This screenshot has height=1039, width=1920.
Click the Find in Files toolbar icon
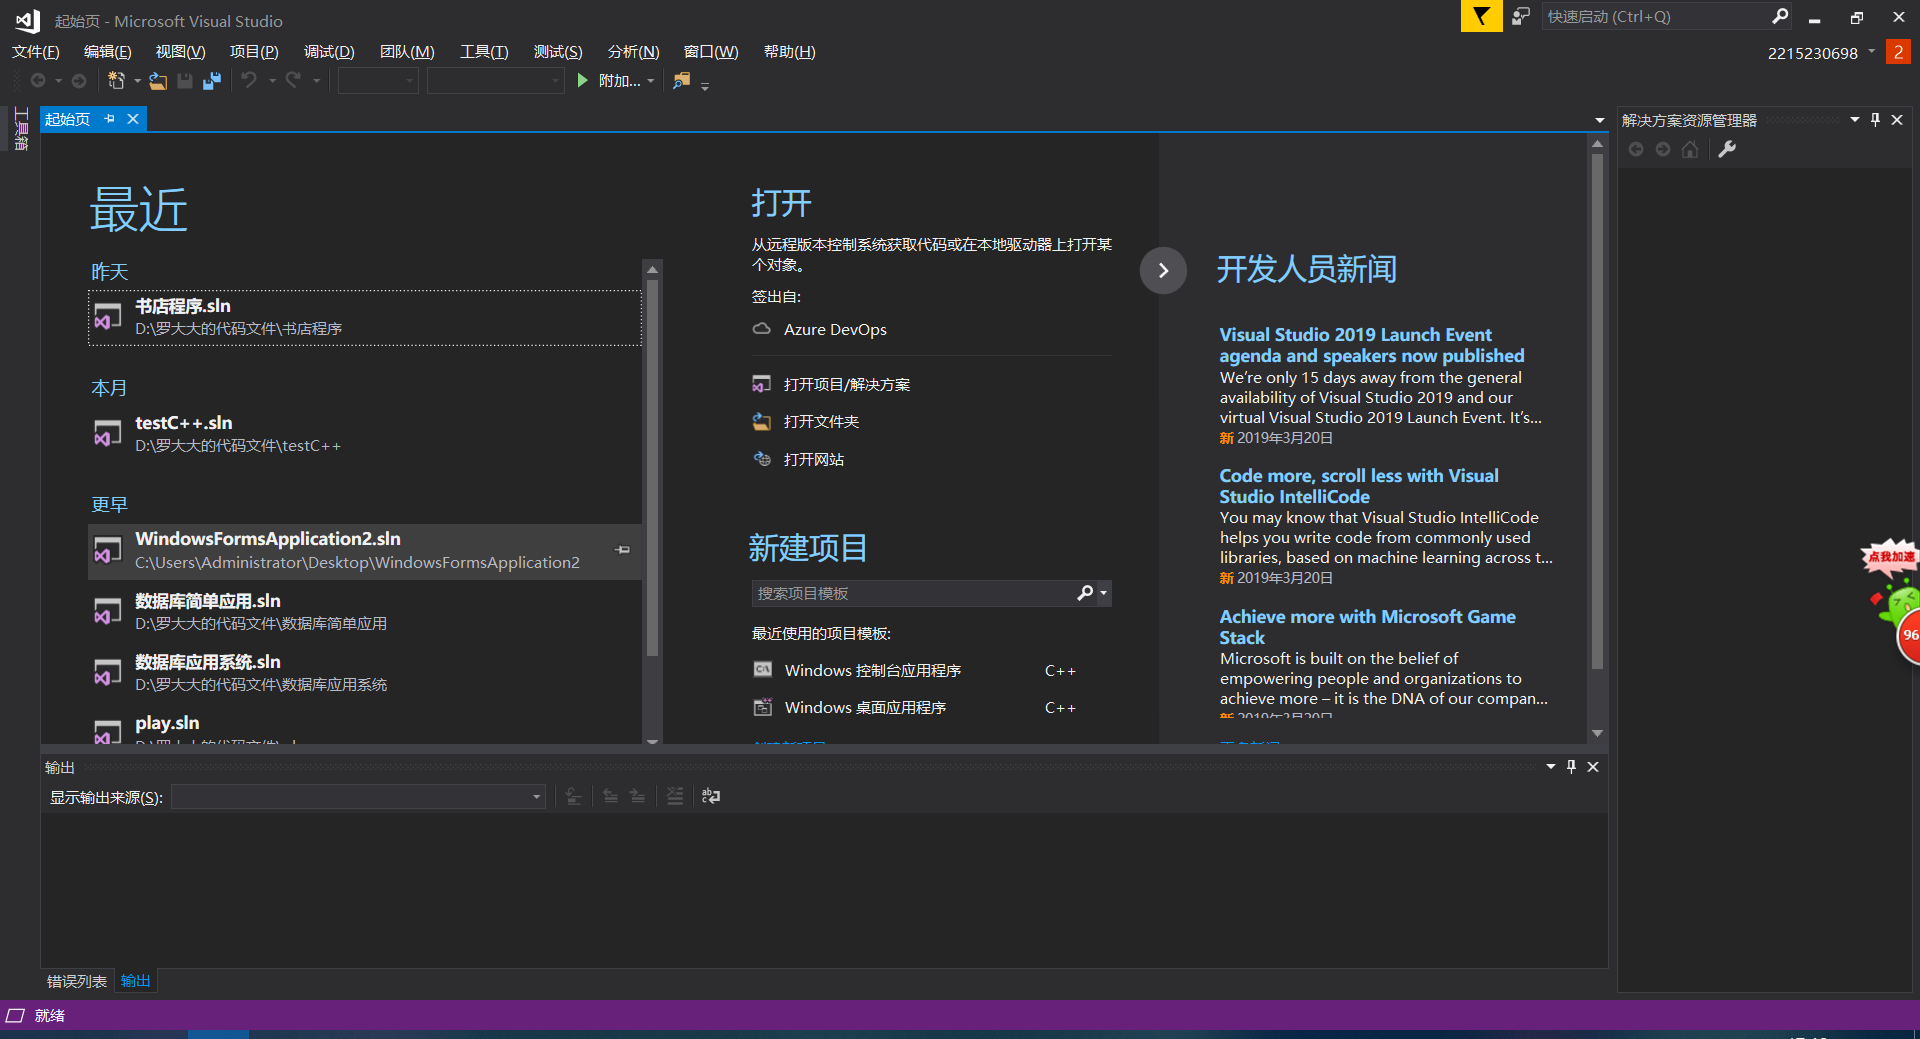pos(682,80)
